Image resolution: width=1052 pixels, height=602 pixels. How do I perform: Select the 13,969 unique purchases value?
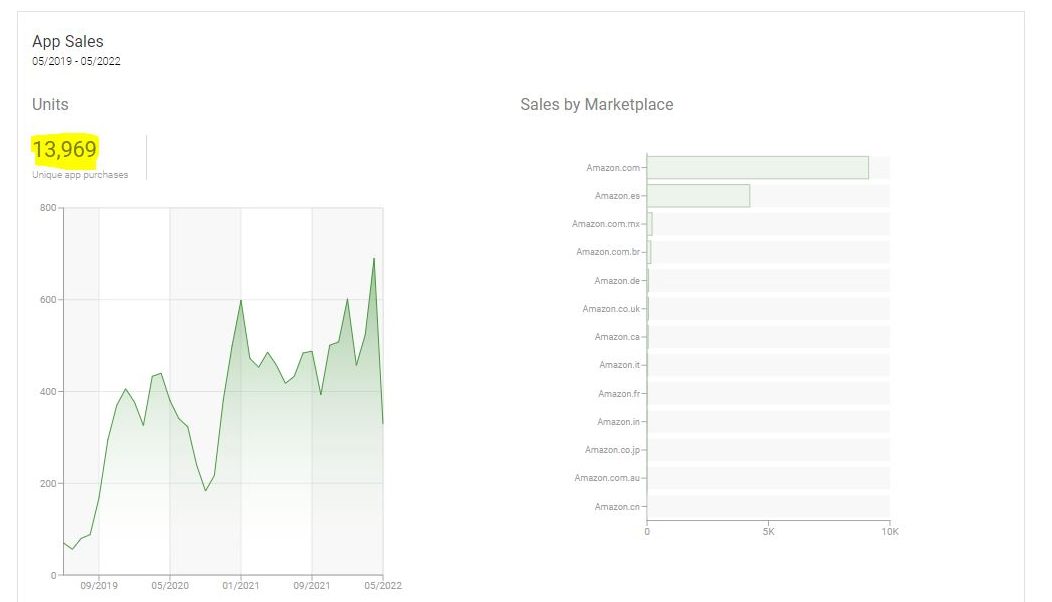[x=64, y=149]
